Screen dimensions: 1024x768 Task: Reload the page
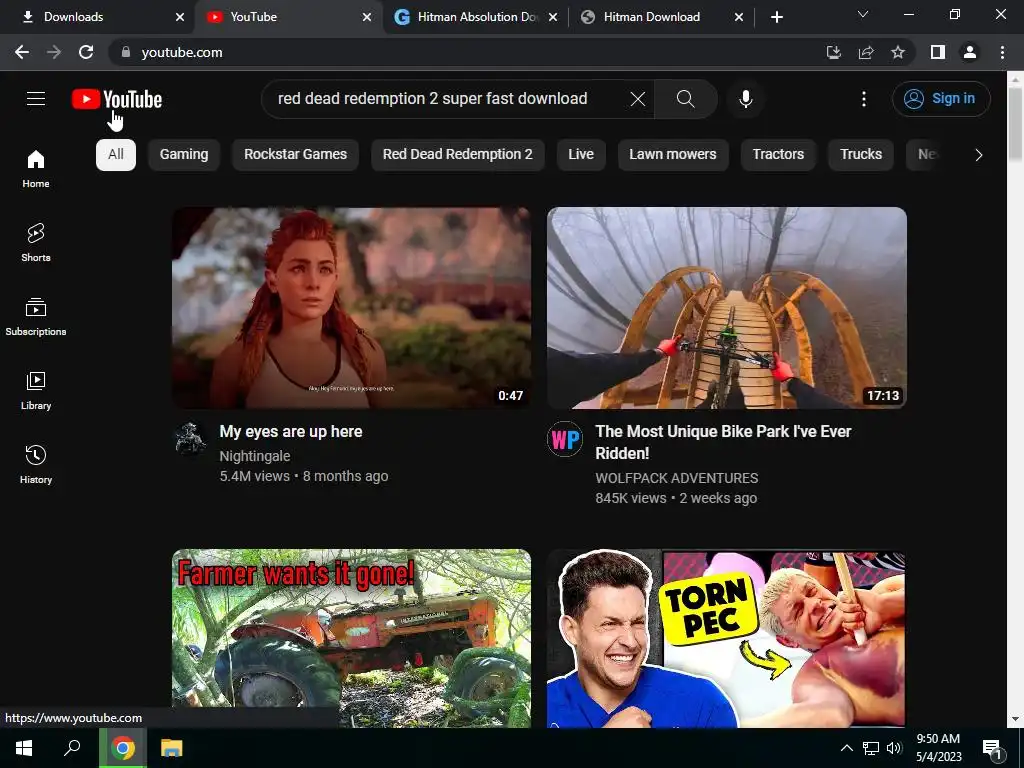tap(86, 52)
